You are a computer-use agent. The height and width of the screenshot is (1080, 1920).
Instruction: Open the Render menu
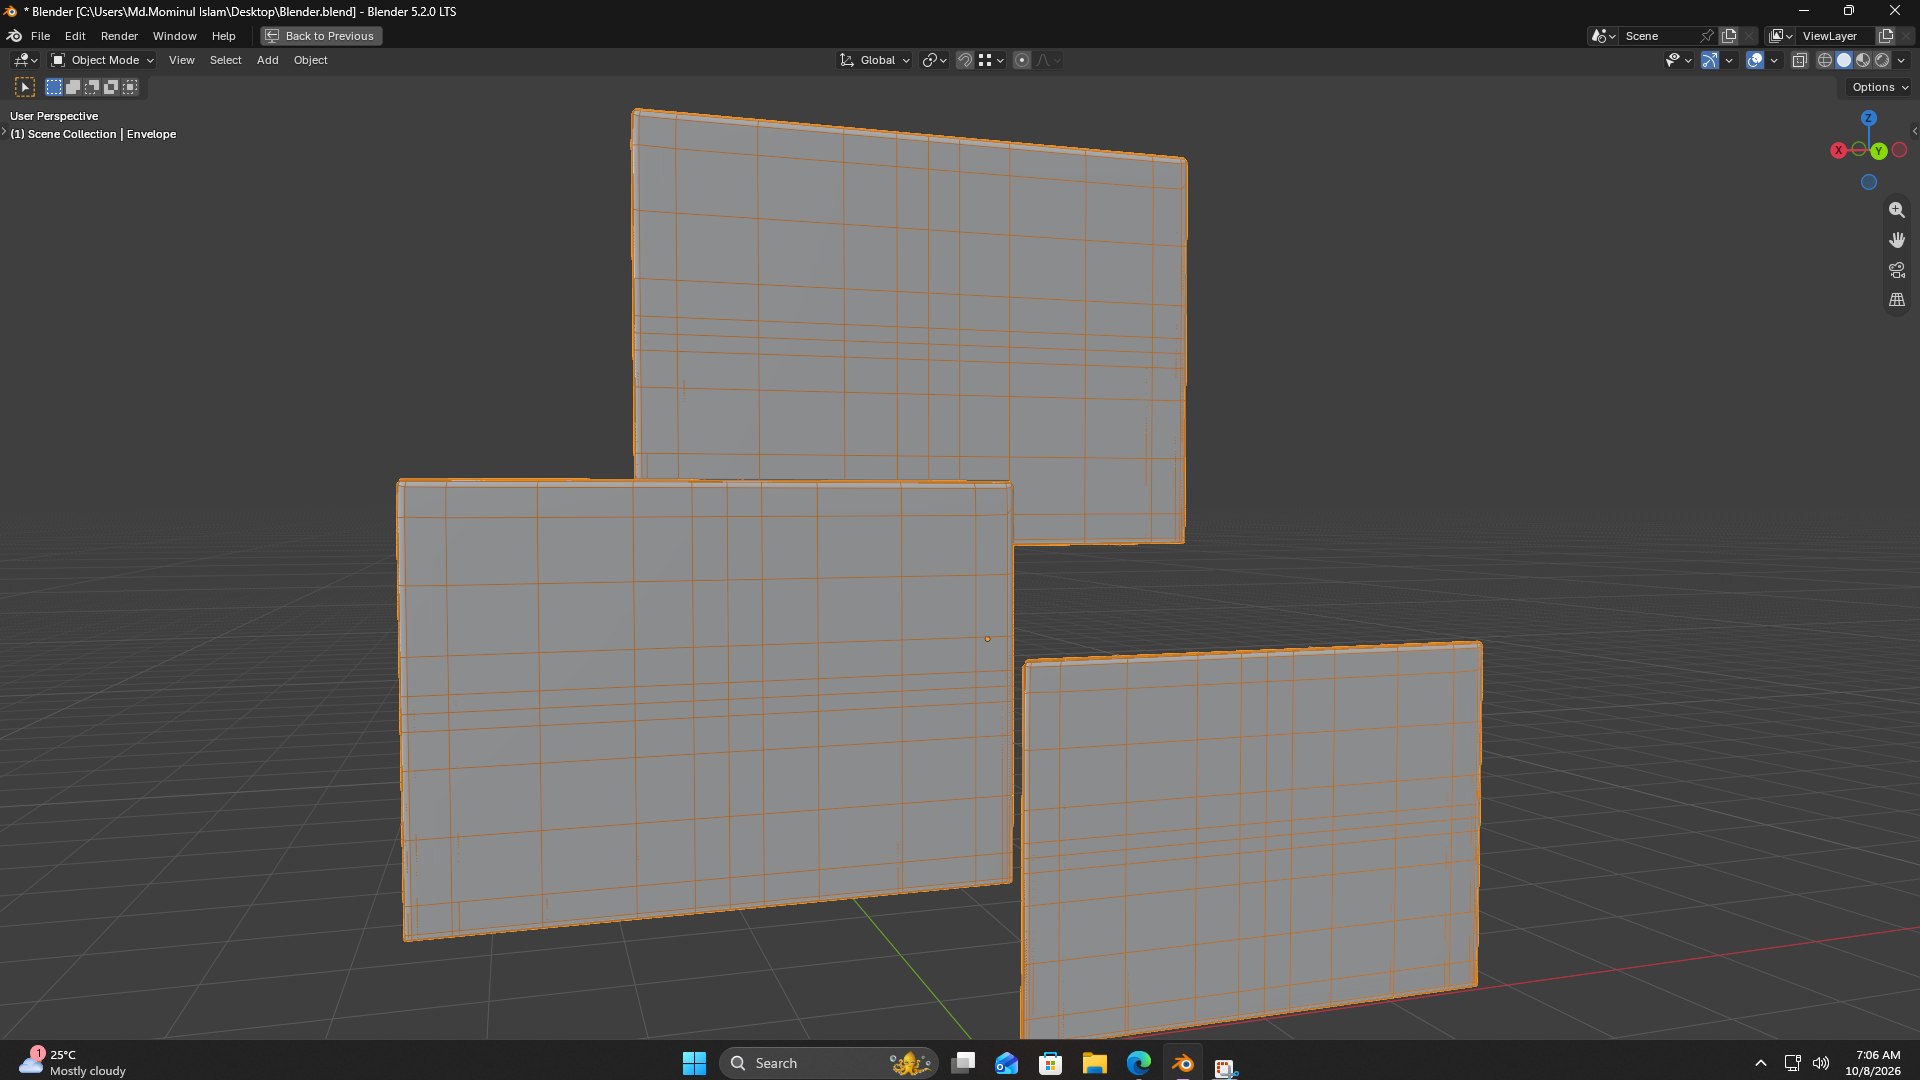coord(119,36)
